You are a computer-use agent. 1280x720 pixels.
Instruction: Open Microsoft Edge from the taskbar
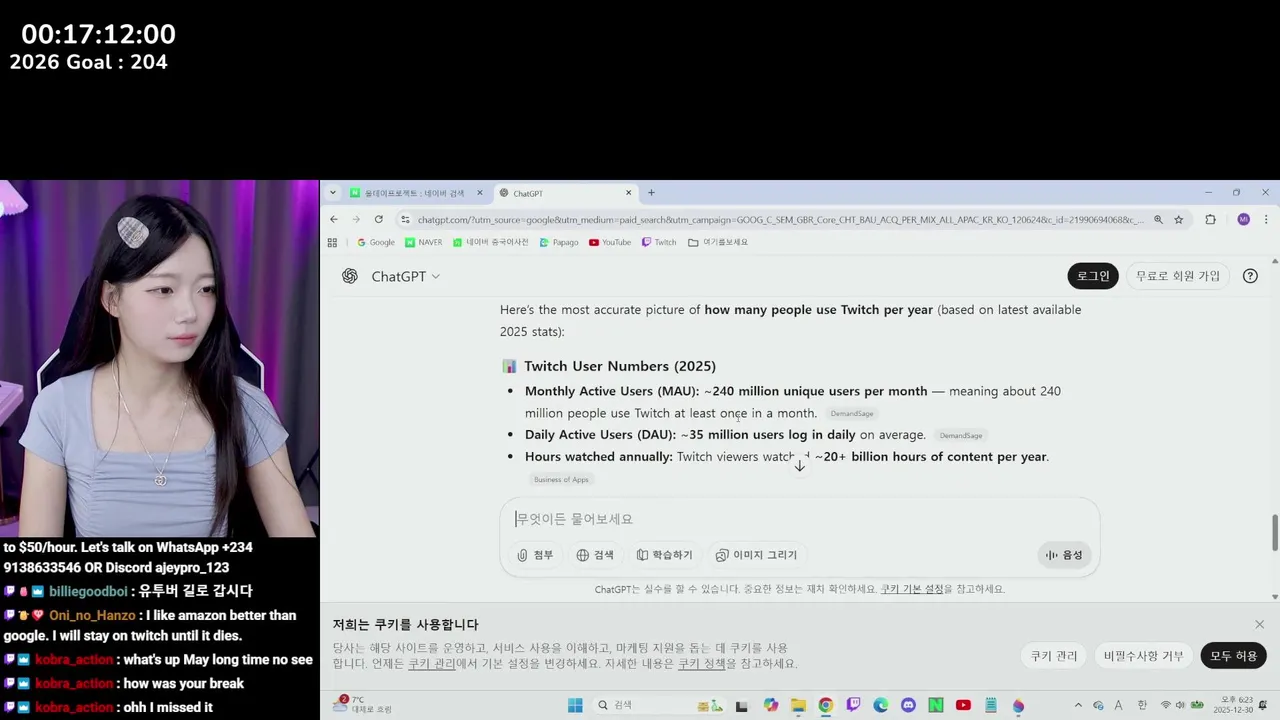[x=881, y=705]
